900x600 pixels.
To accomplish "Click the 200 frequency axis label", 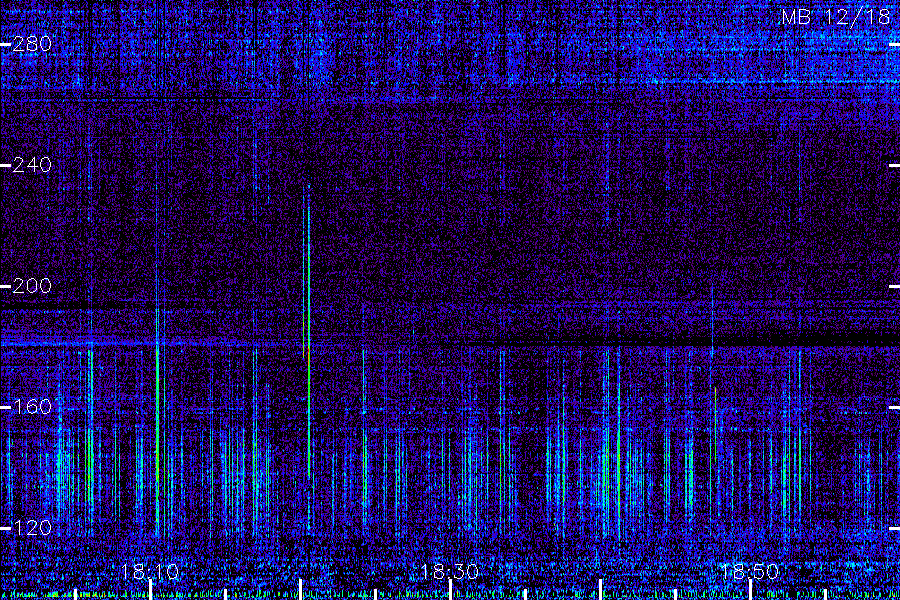I will tap(32, 286).
